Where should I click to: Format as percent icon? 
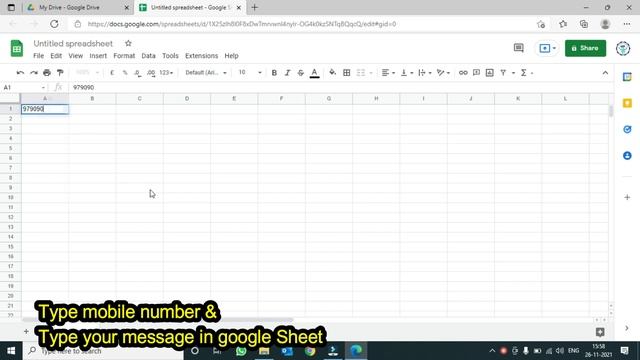125,73
